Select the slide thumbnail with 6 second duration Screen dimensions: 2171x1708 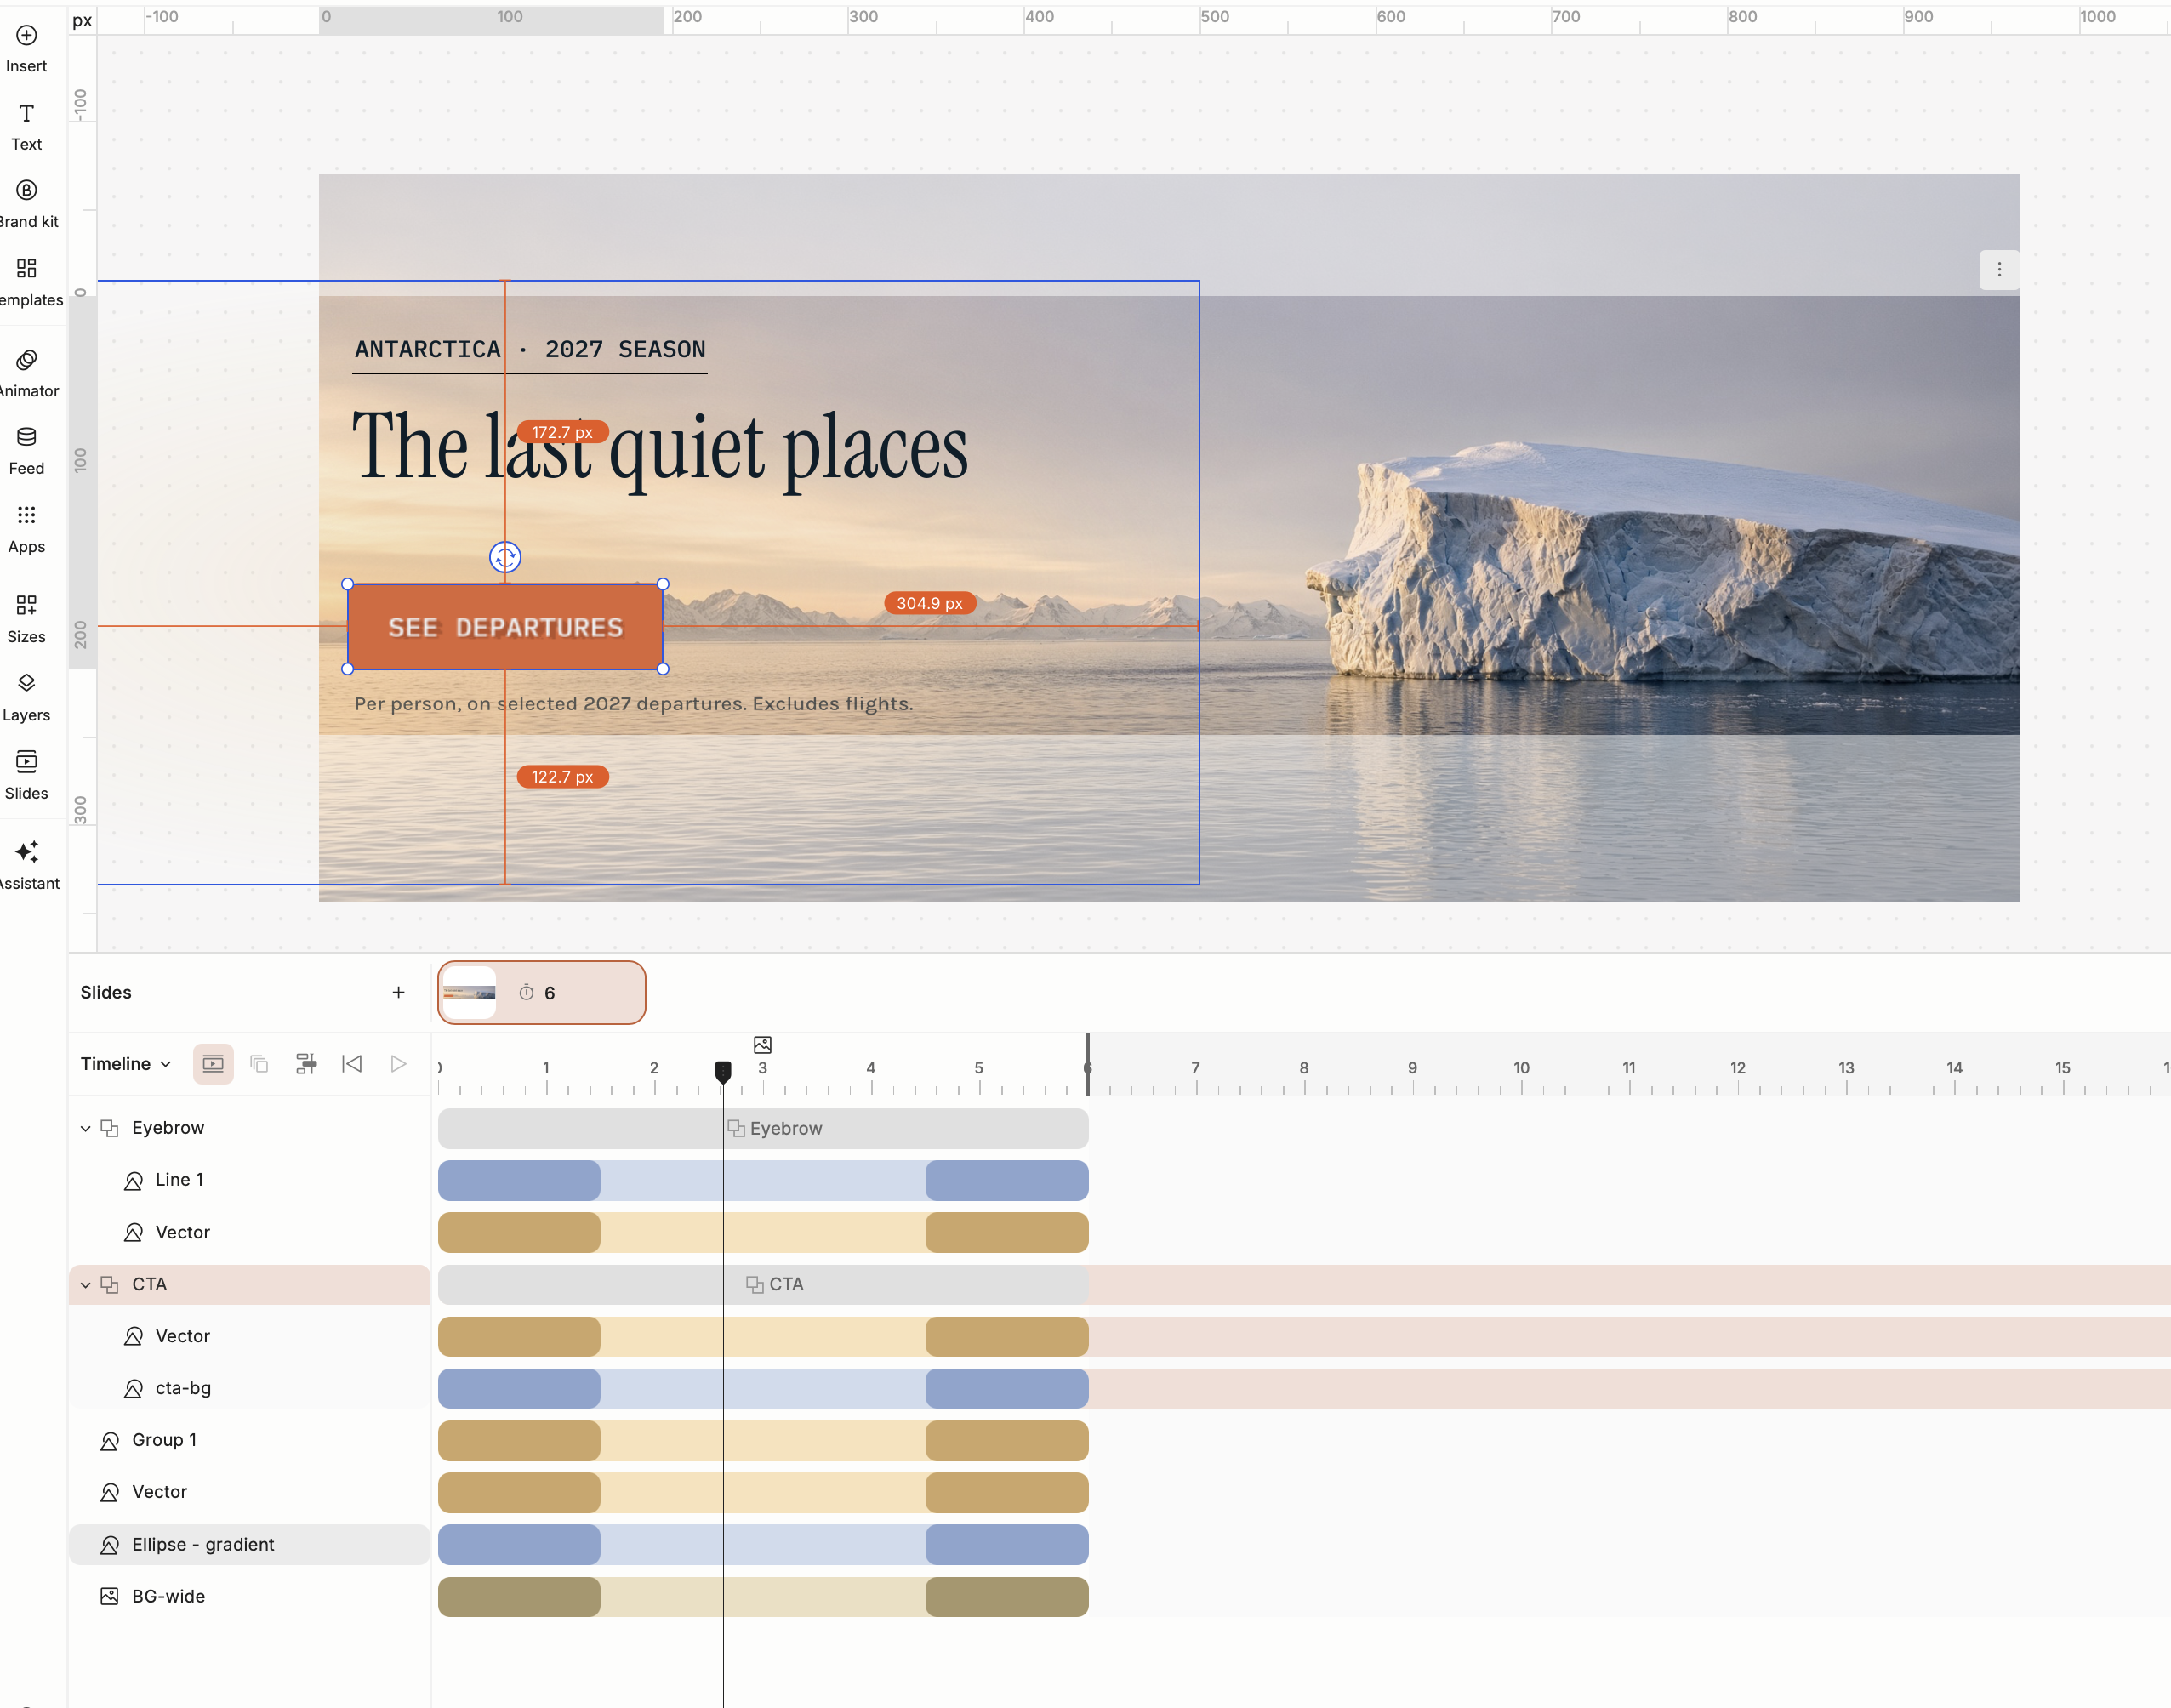[541, 992]
